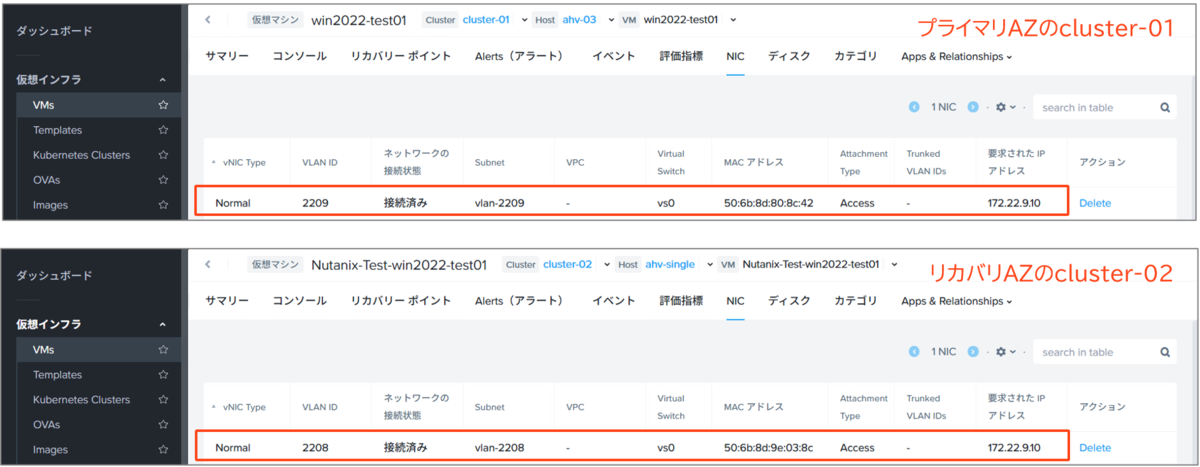This screenshot has width=1200, height=467.
Task: Star the VMs item in the top sidebar
Action: point(163,105)
